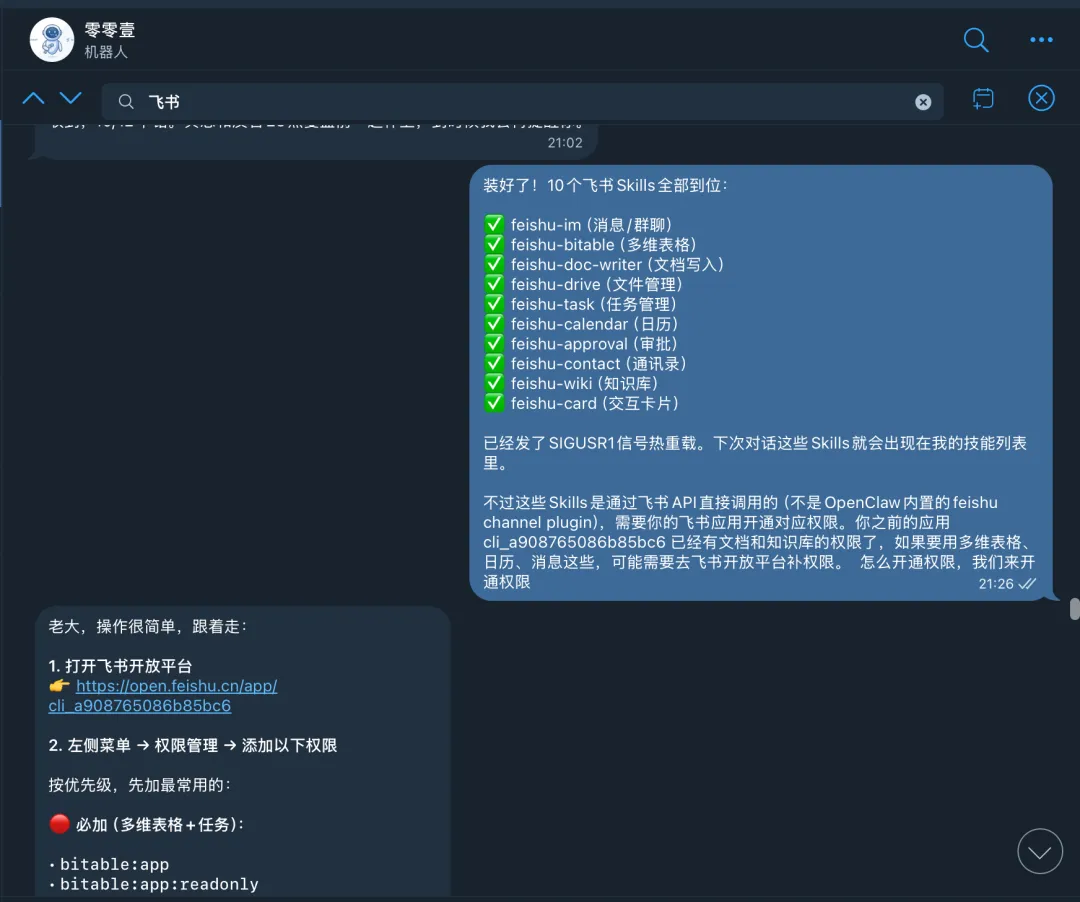Click the feishu-approval (审批) line
Viewport: 1080px width, 902px height.
(x=594, y=344)
